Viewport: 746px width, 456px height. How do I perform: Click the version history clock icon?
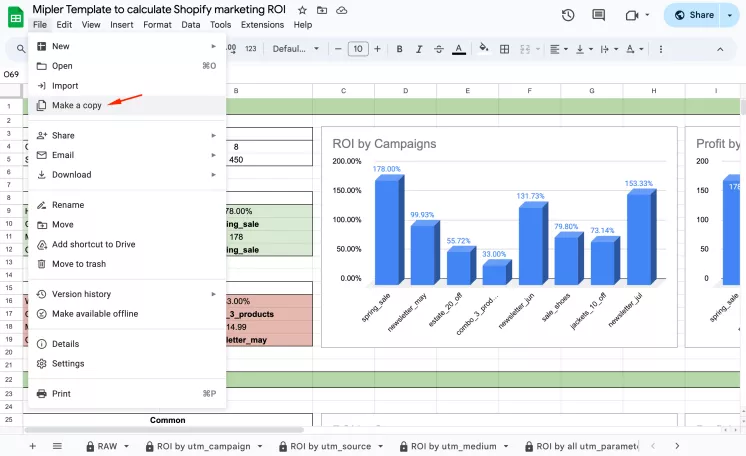point(568,15)
